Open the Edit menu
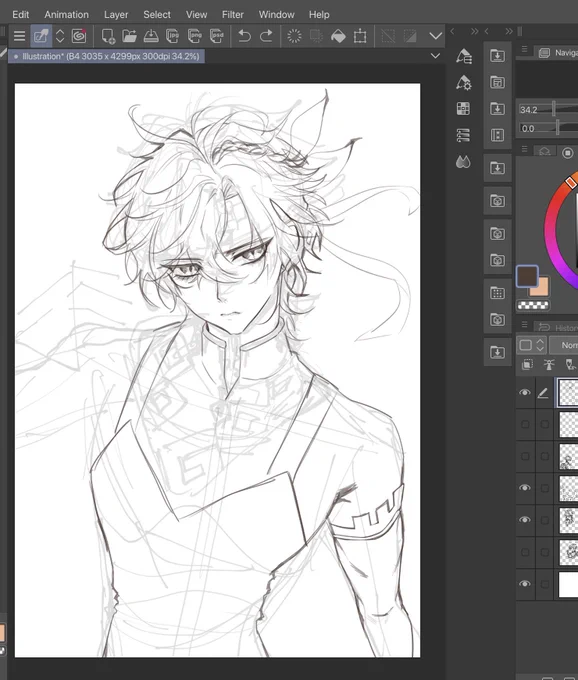Image resolution: width=578 pixels, height=680 pixels. (x=20, y=14)
